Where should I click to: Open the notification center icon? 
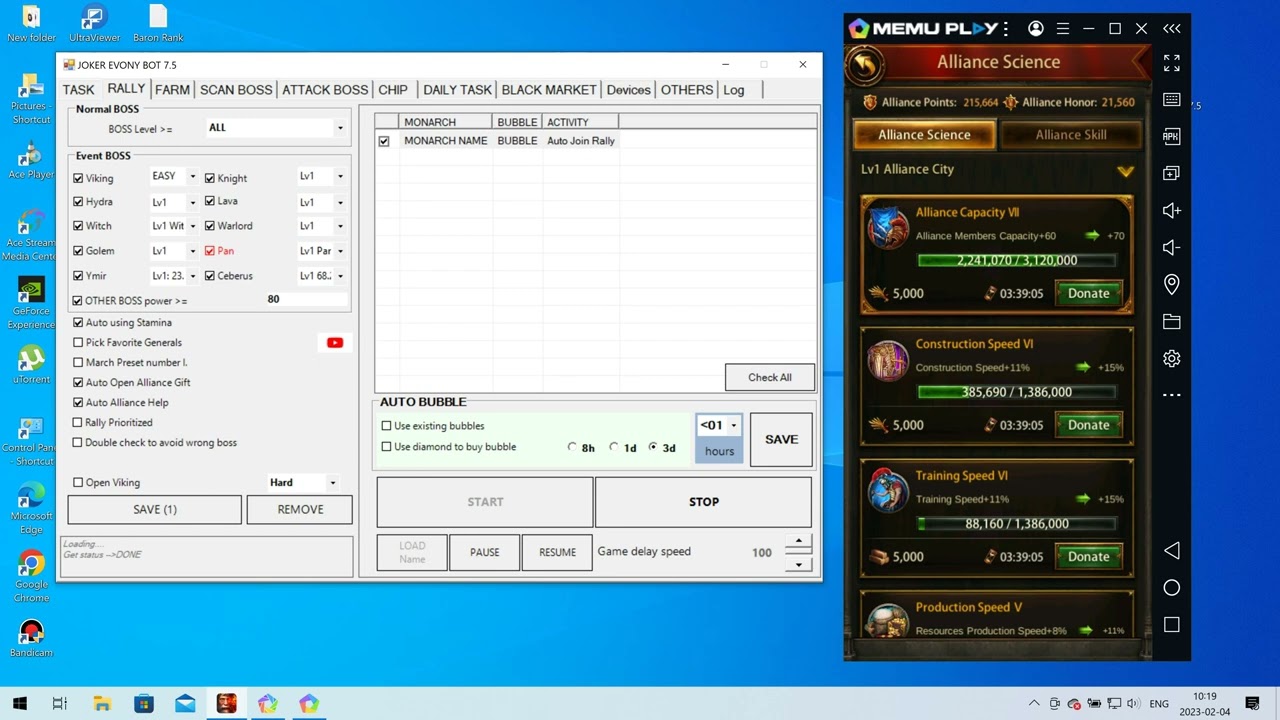(1252, 704)
